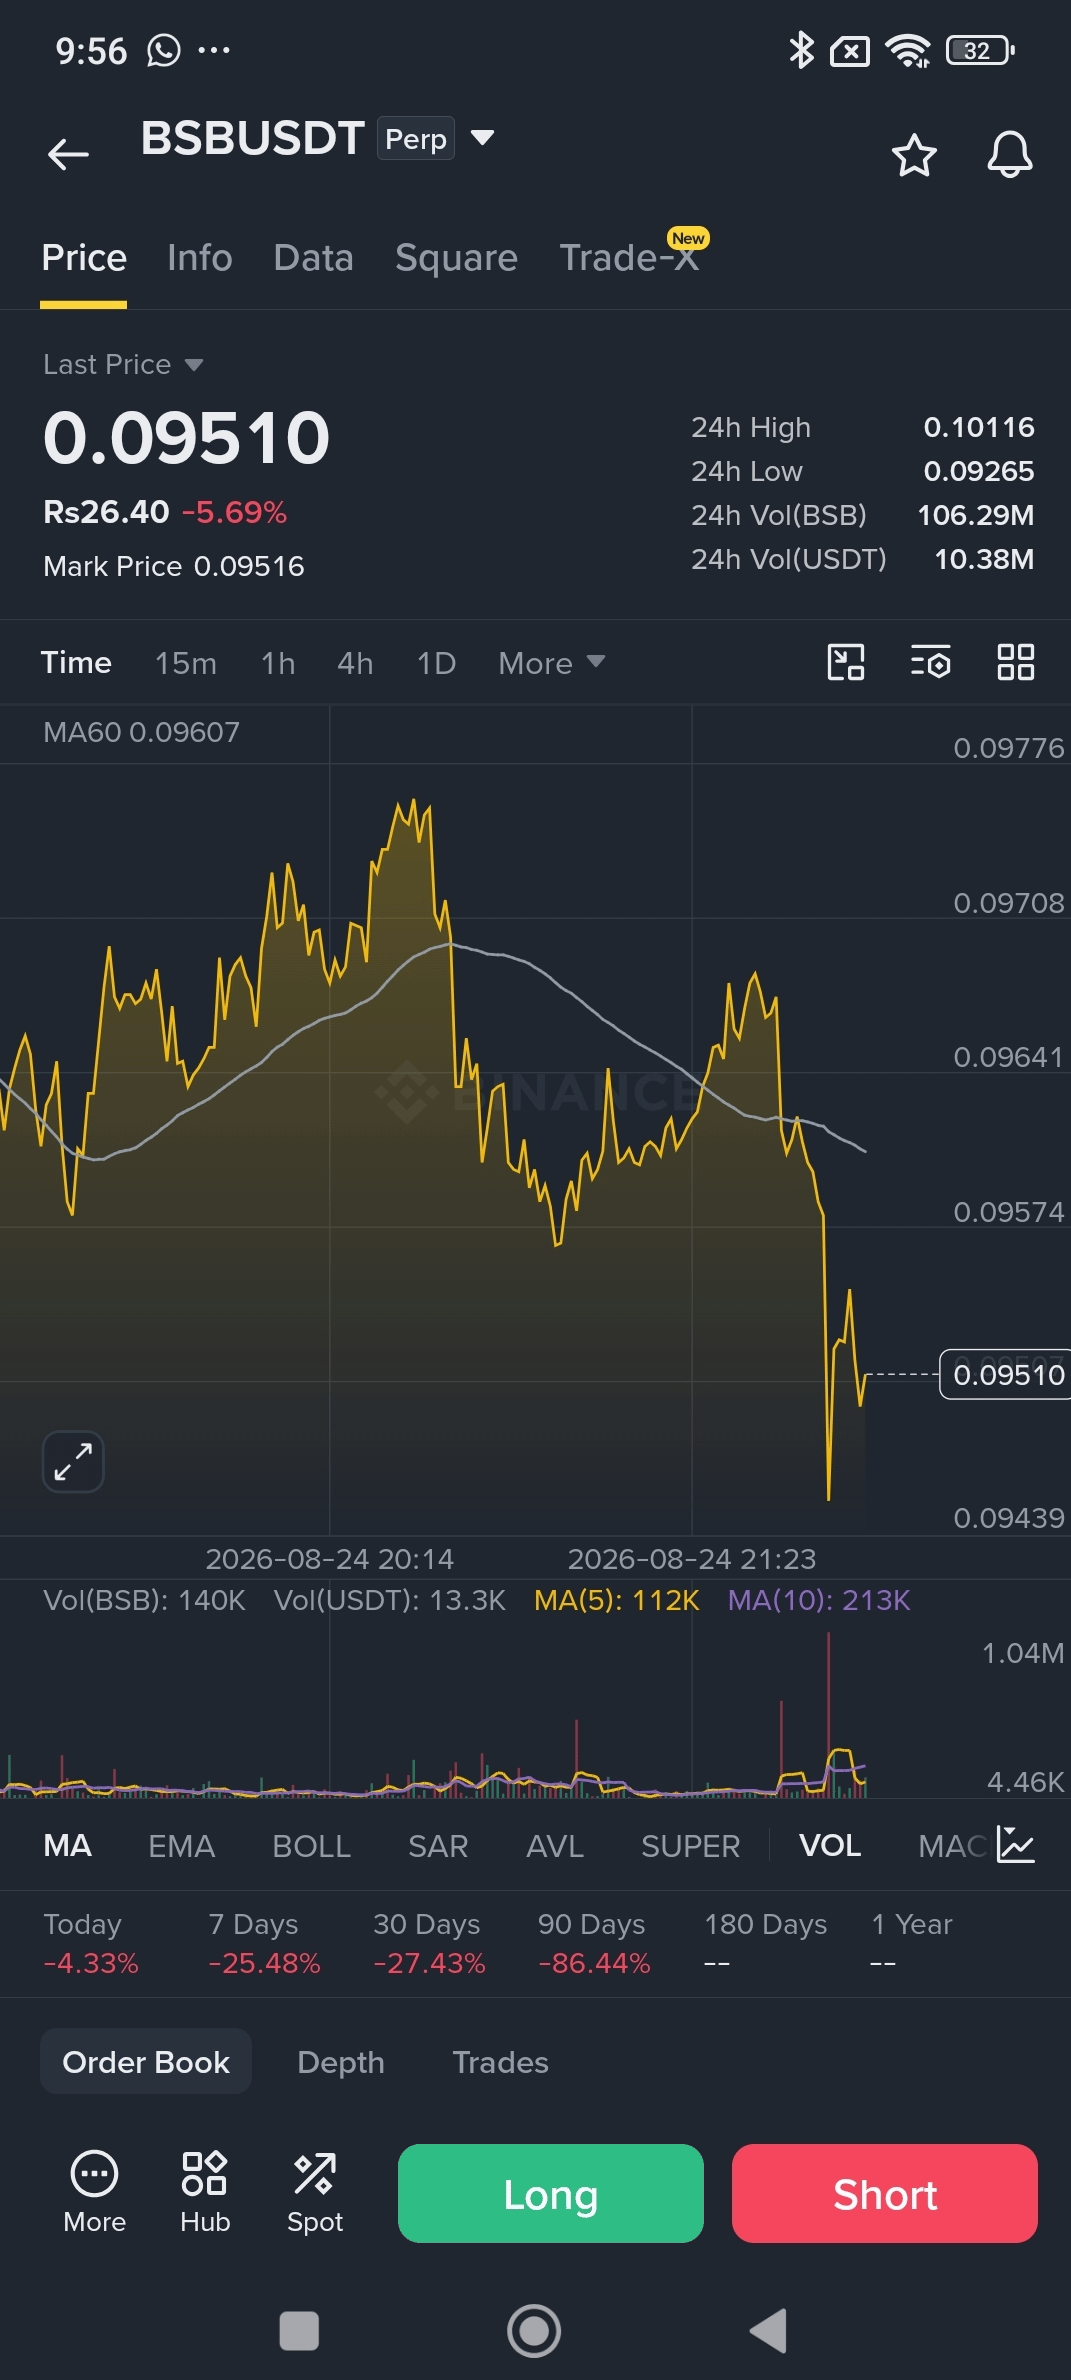Image resolution: width=1071 pixels, height=2380 pixels.
Task: Select the 1D interval
Action: (x=436, y=663)
